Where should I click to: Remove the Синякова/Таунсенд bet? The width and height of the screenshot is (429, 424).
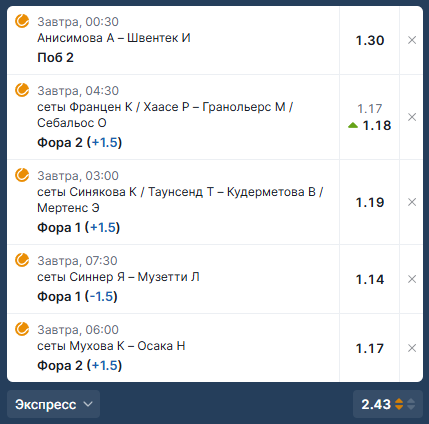pos(412,202)
